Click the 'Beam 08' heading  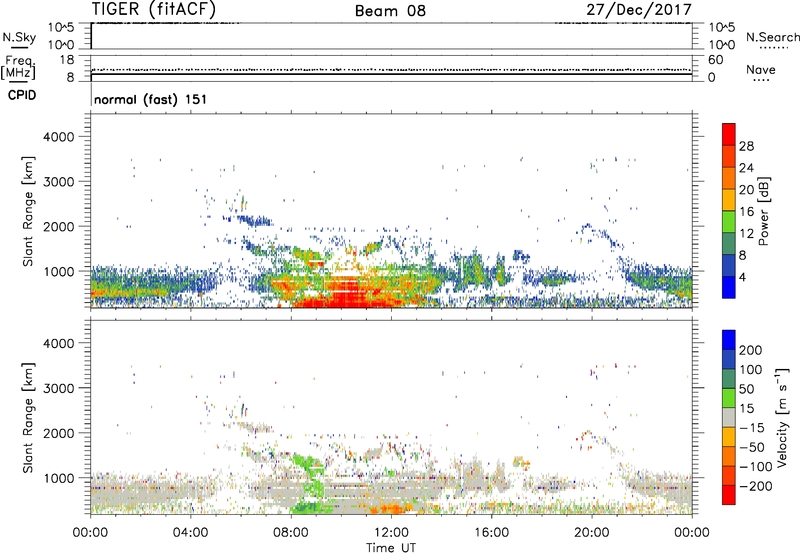pyautogui.click(x=390, y=11)
